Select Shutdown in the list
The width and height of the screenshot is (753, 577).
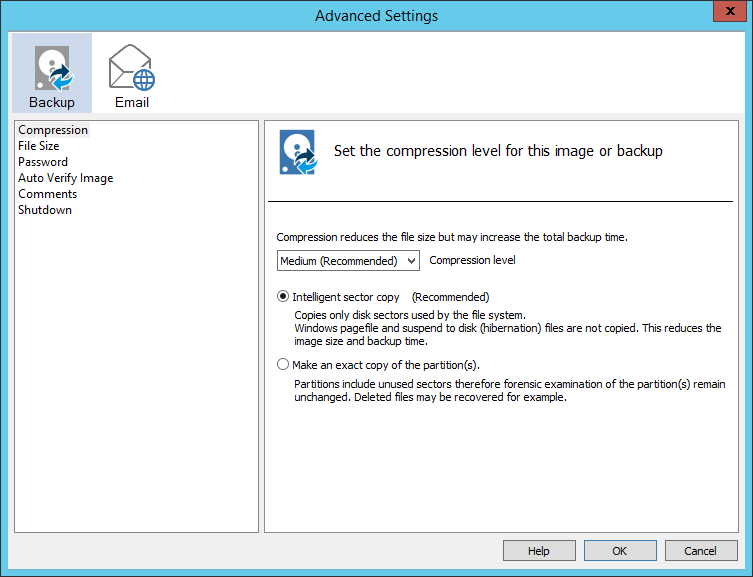[45, 210]
